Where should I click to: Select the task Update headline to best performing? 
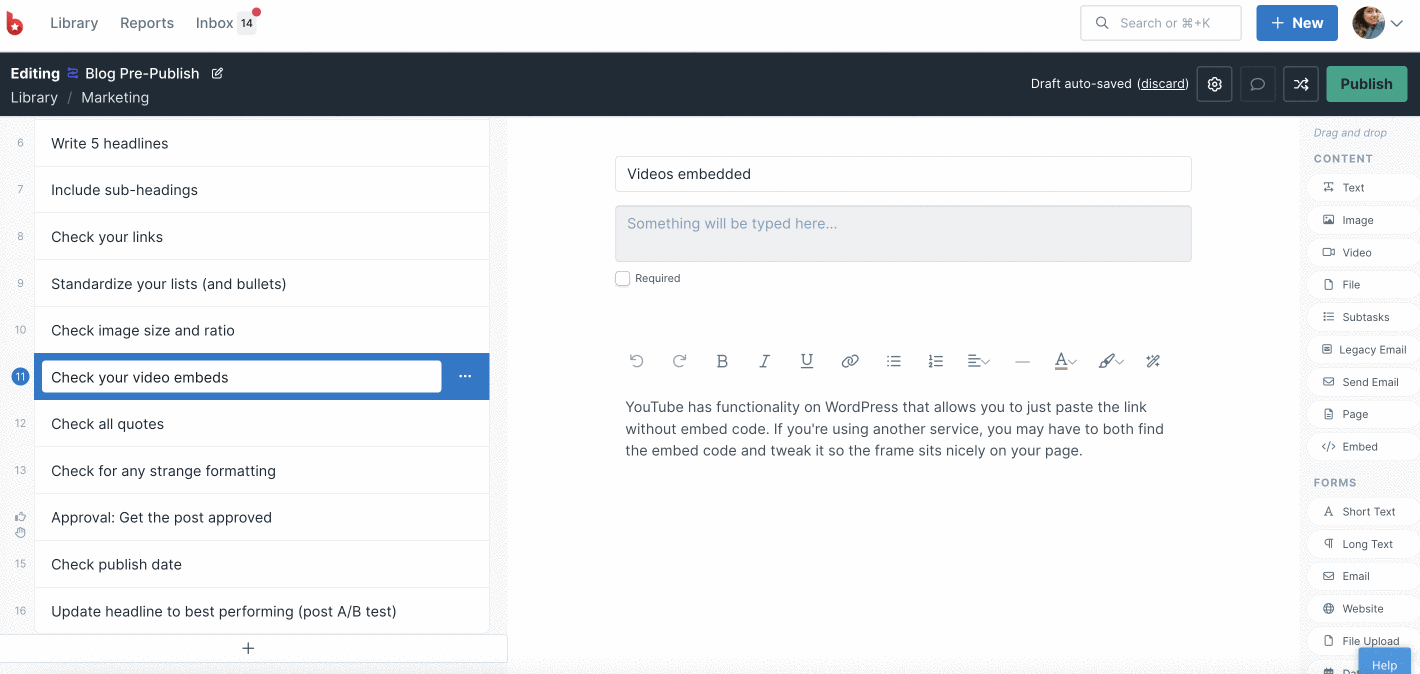point(262,611)
